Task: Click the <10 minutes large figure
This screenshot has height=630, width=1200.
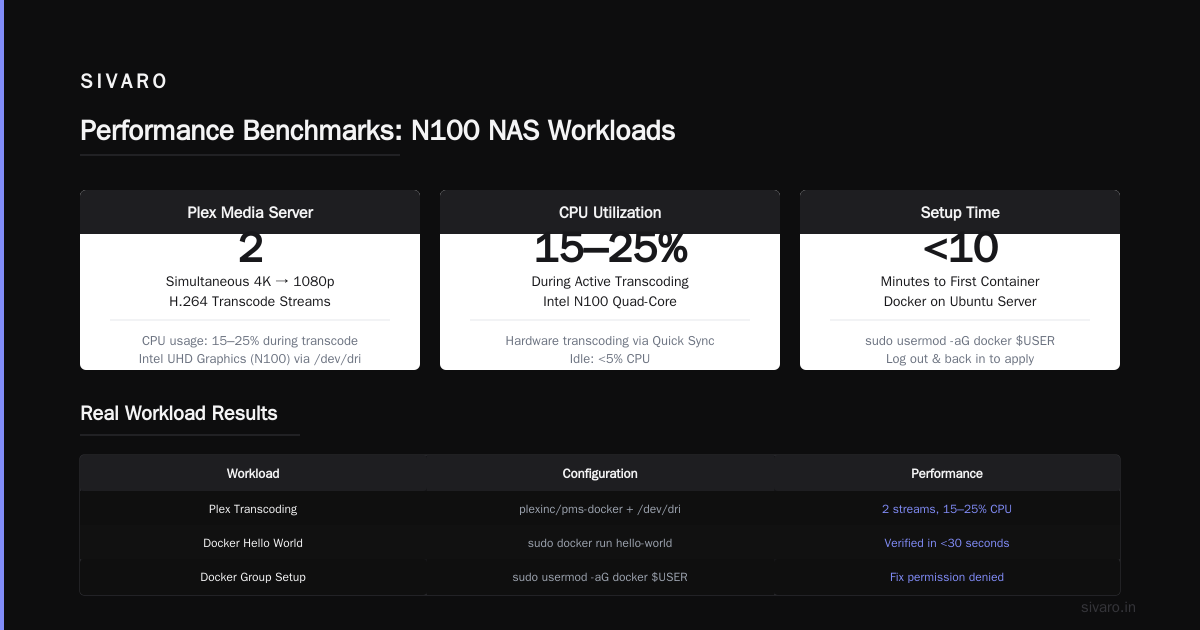Action: (960, 249)
